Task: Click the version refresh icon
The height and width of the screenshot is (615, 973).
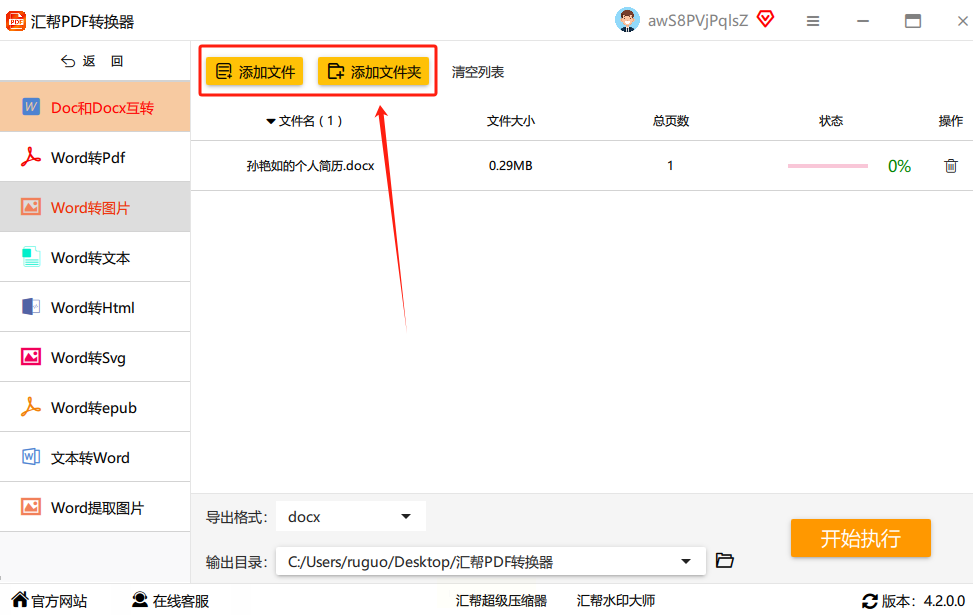Action: click(x=870, y=601)
